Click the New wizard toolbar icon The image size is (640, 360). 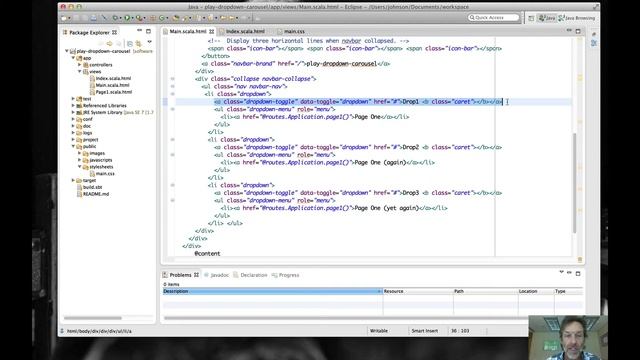(63, 18)
